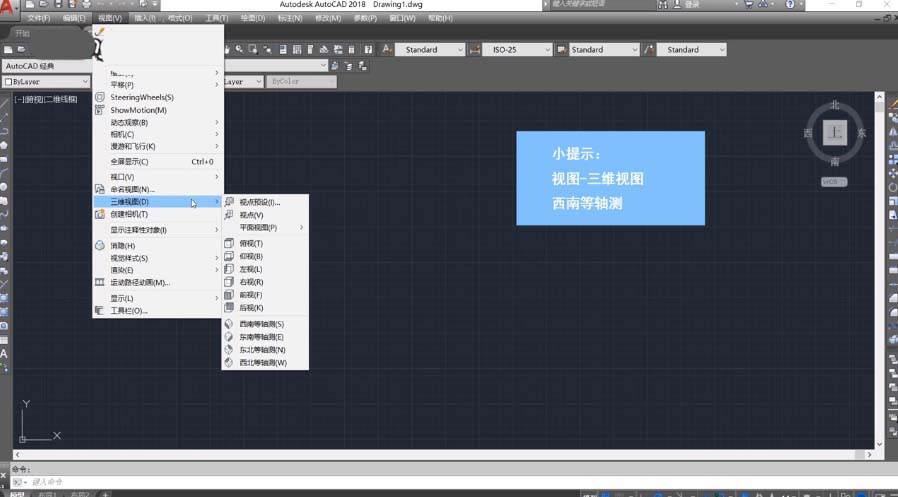Click the red AutoCAD application button
This screenshot has width=898, height=497.
pos(9,7)
